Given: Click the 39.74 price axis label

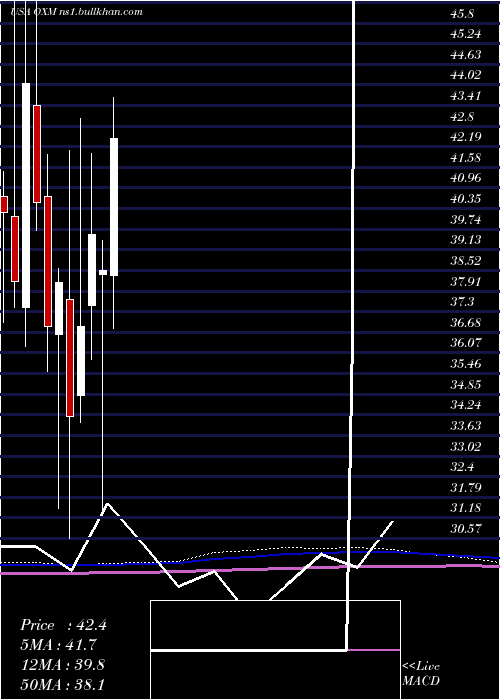Looking at the screenshot, I should 466,220.
